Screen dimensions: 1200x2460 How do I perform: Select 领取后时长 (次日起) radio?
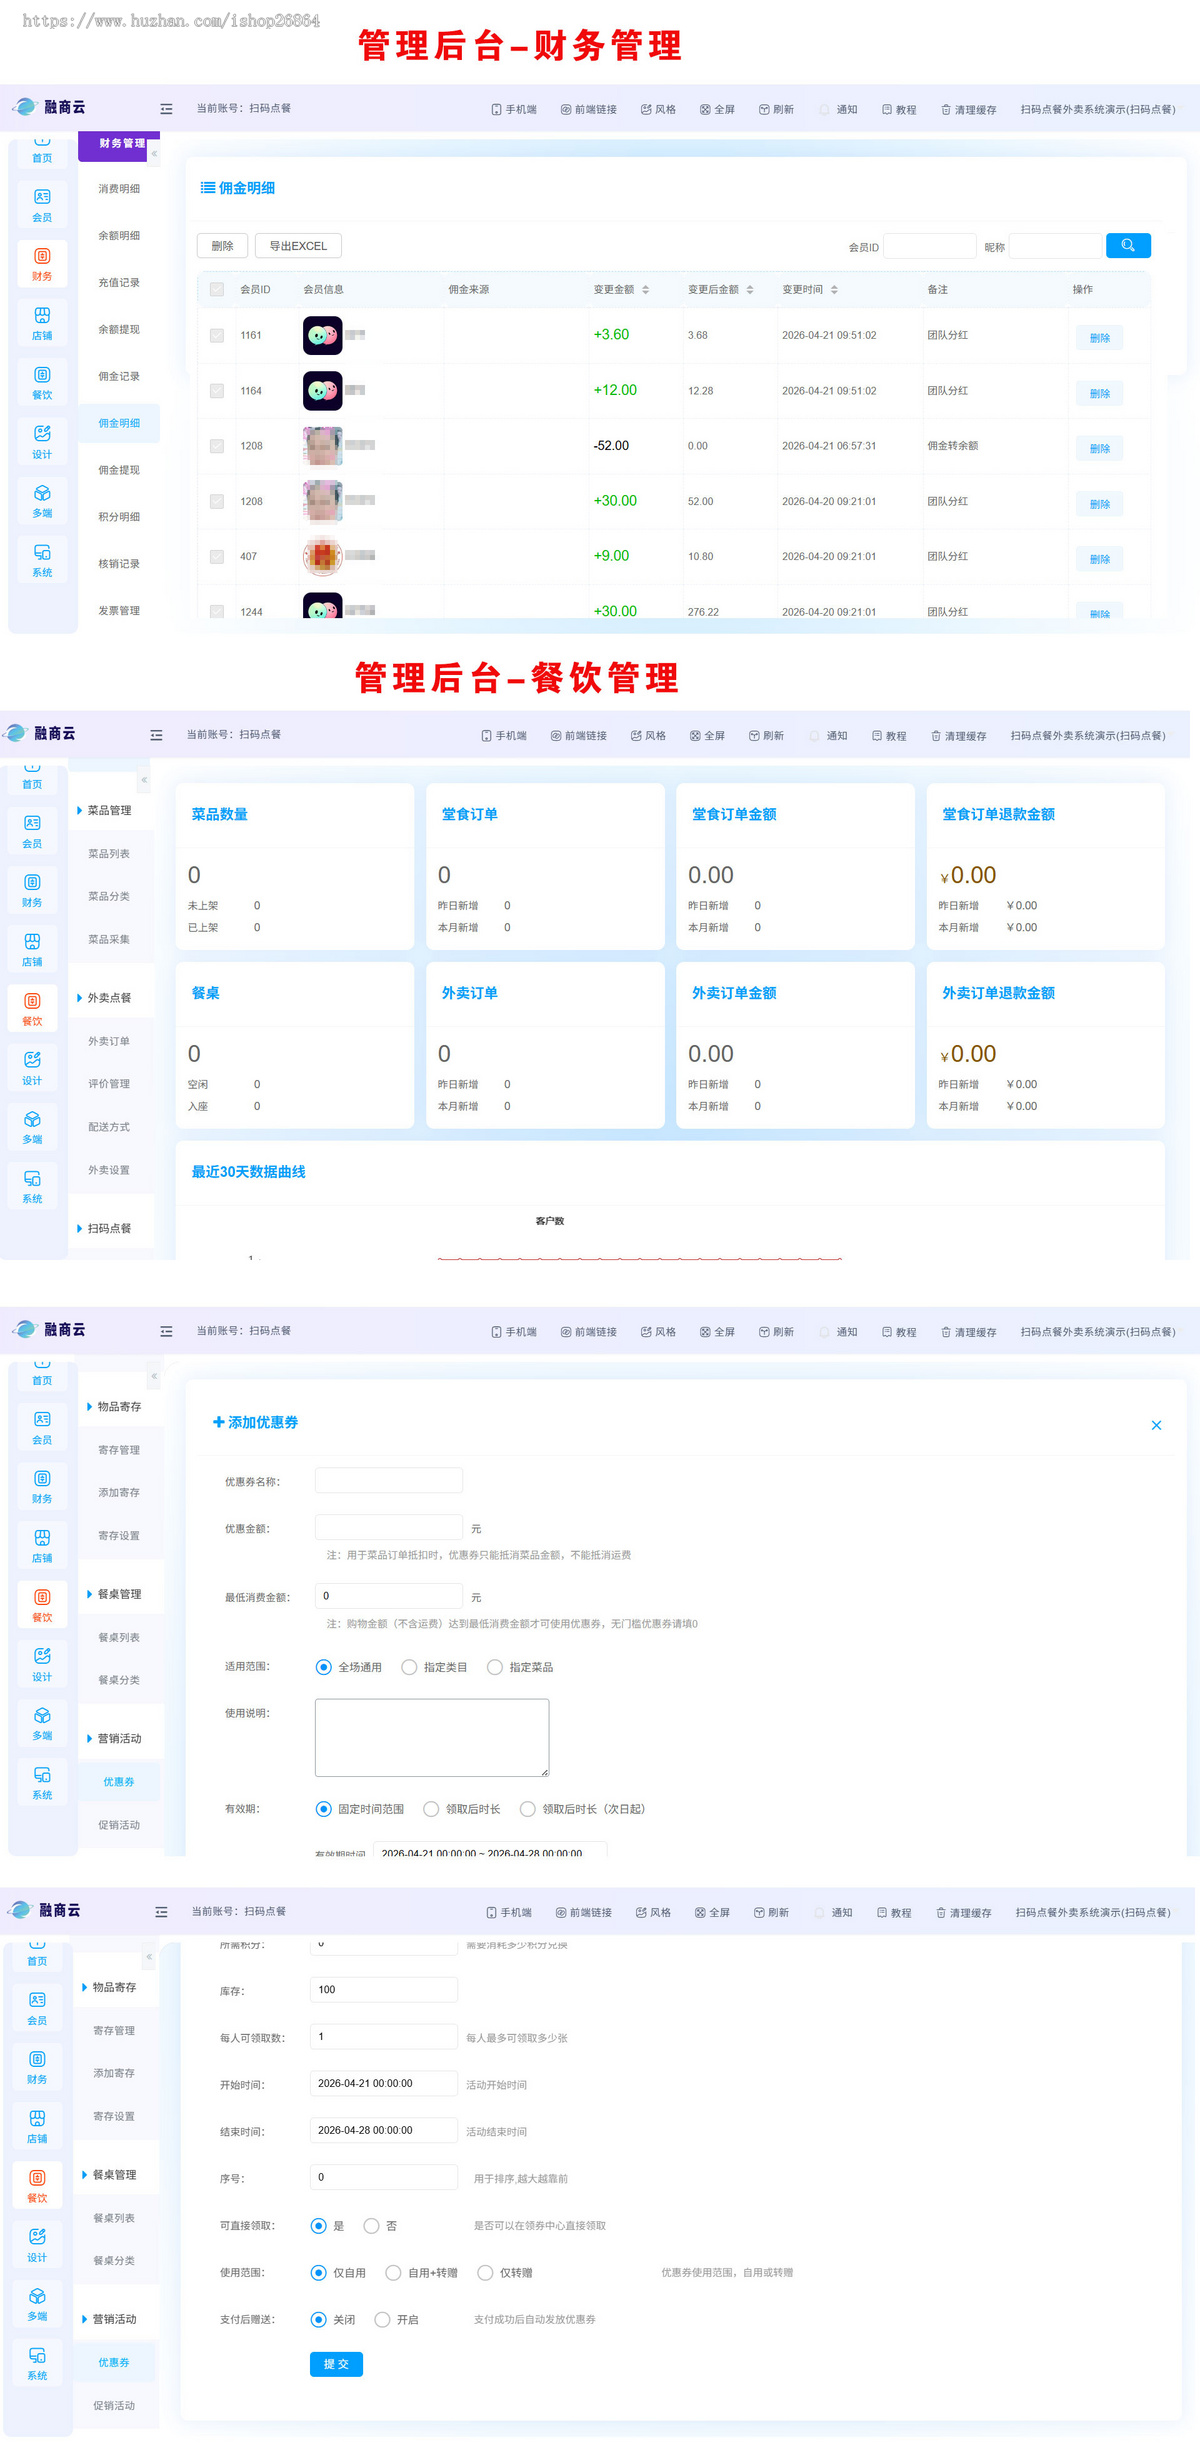coord(528,1809)
